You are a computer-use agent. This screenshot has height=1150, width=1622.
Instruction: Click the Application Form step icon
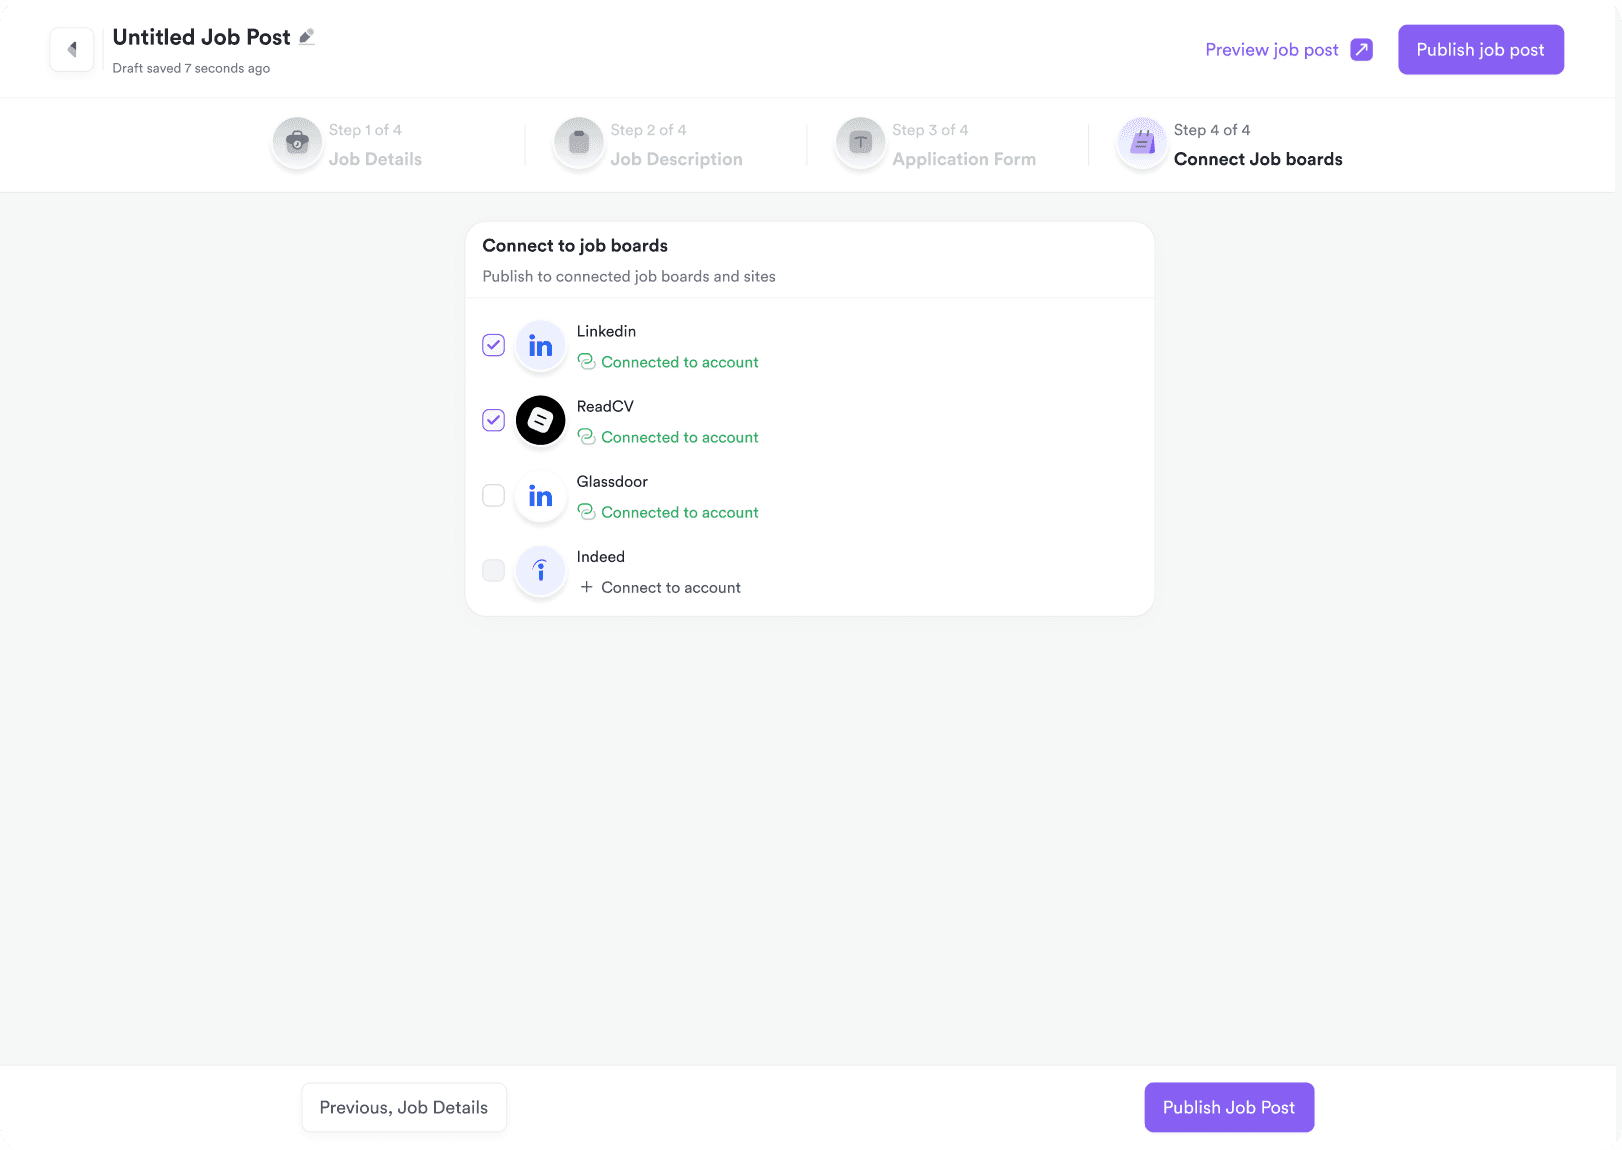click(860, 143)
